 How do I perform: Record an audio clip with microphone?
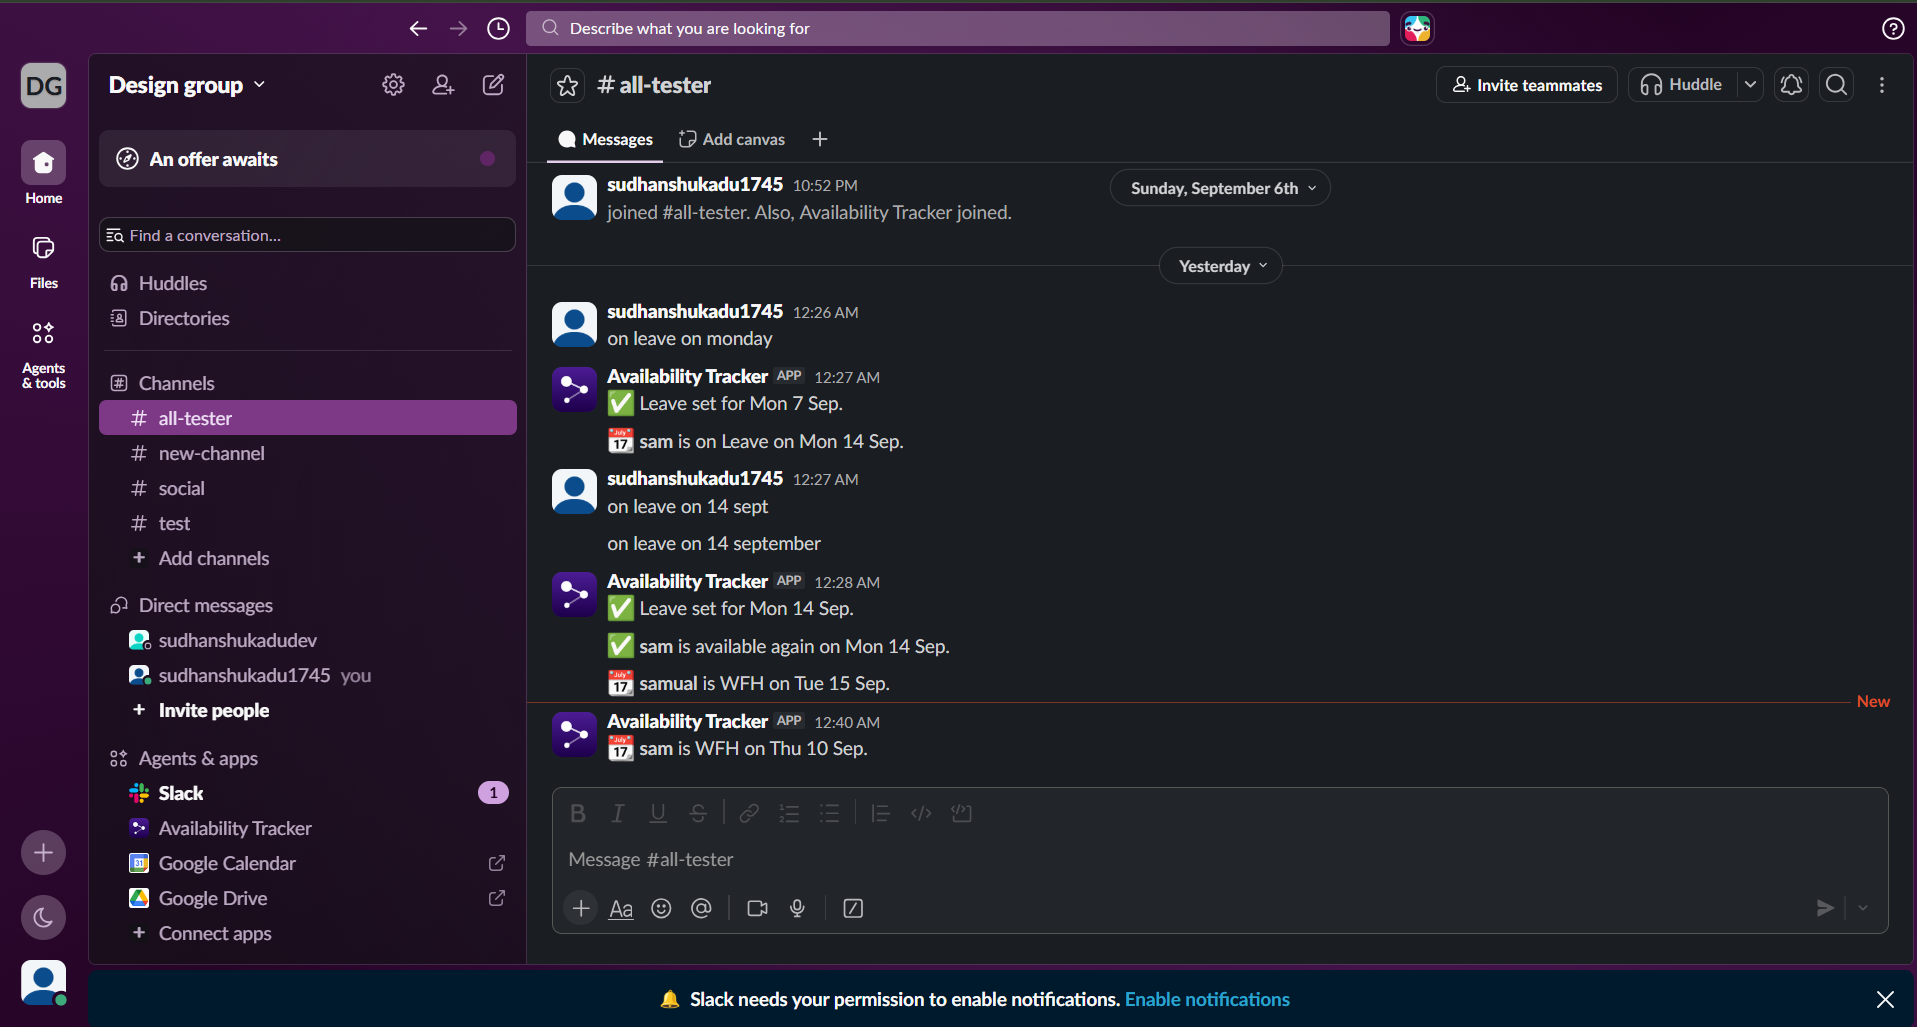click(x=797, y=908)
